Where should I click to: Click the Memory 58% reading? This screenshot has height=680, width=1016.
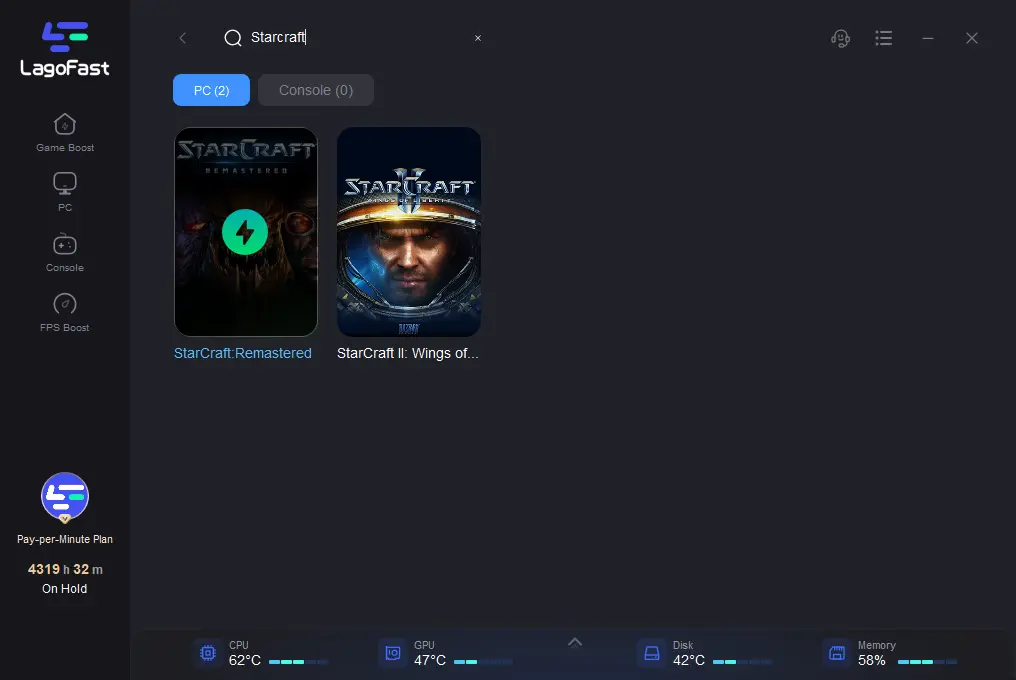[872, 661]
